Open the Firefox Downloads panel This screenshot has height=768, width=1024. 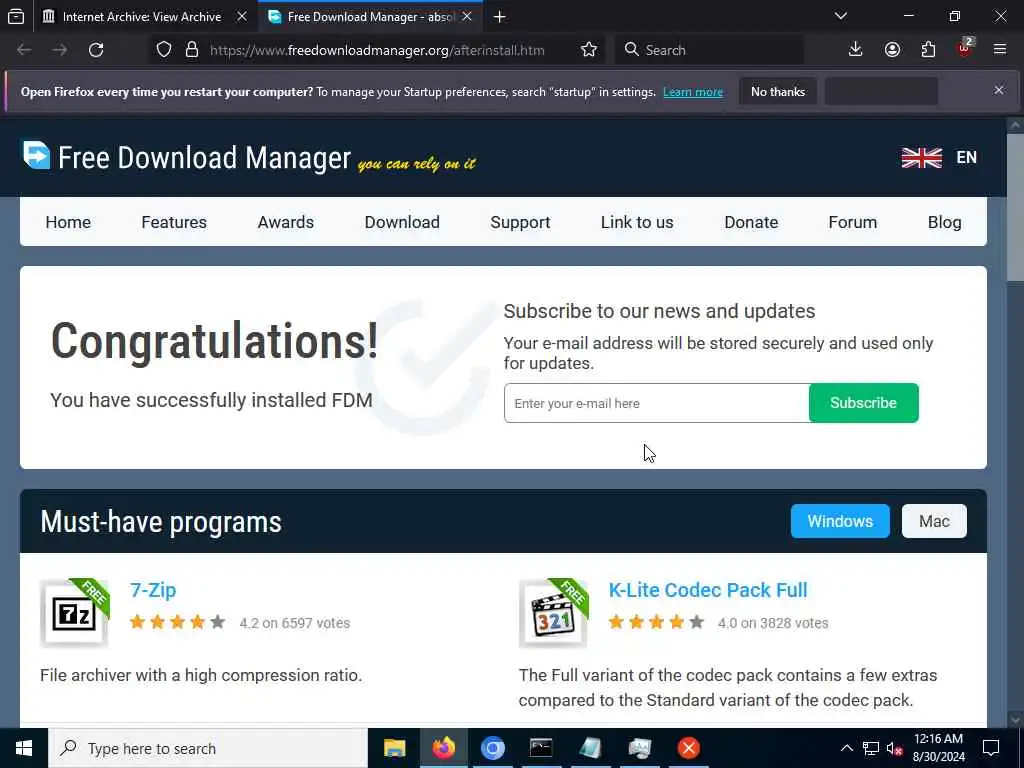click(856, 50)
